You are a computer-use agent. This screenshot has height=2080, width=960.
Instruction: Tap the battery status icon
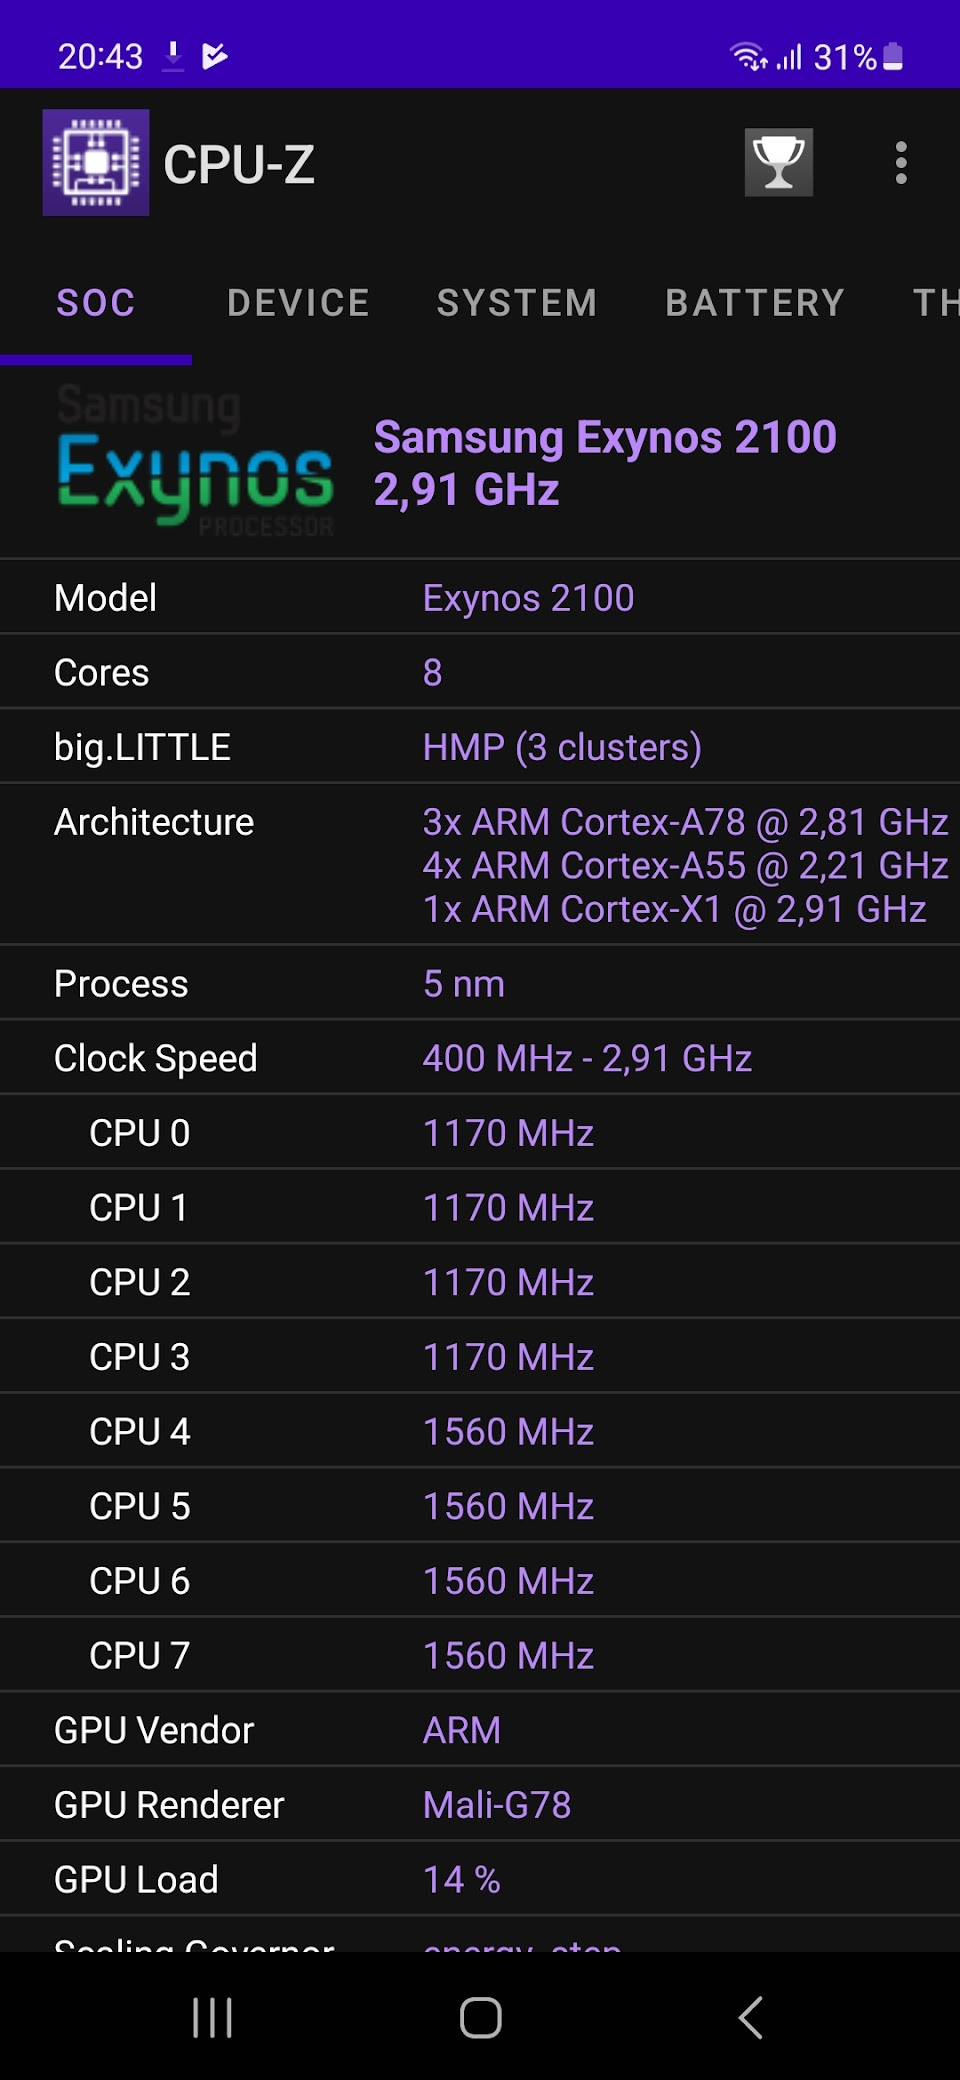[894, 57]
